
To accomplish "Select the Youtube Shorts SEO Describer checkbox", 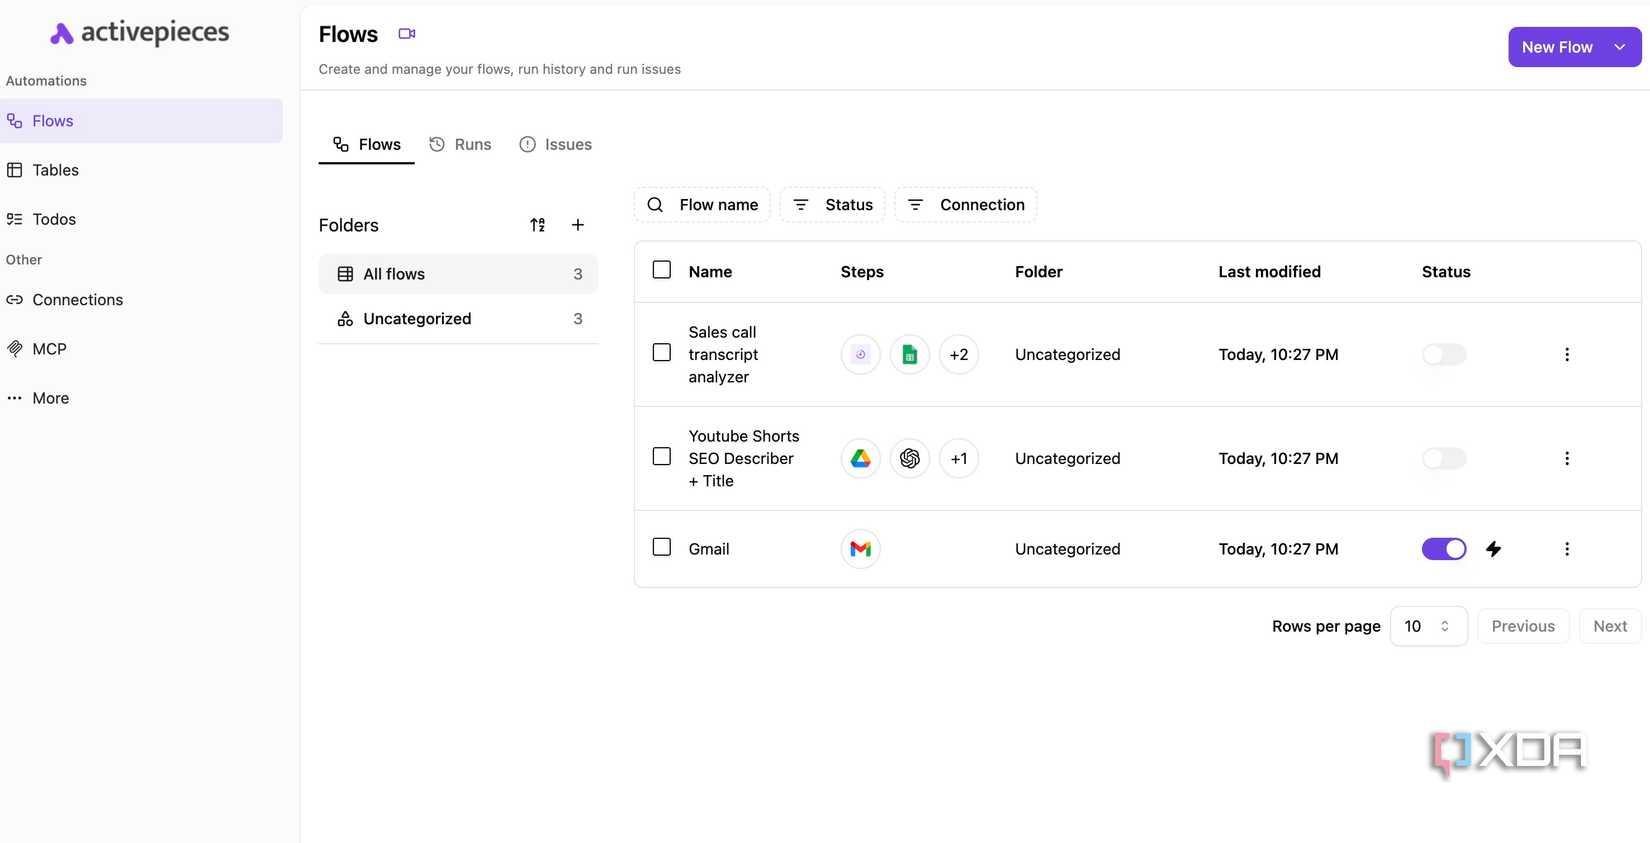I will pos(662,457).
